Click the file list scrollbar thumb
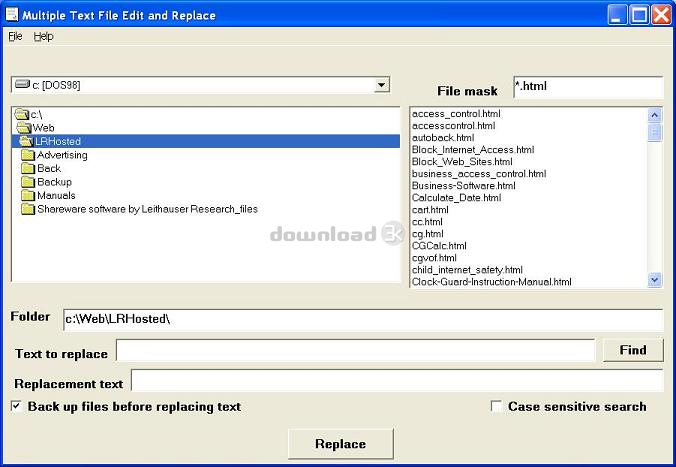 tap(654, 132)
